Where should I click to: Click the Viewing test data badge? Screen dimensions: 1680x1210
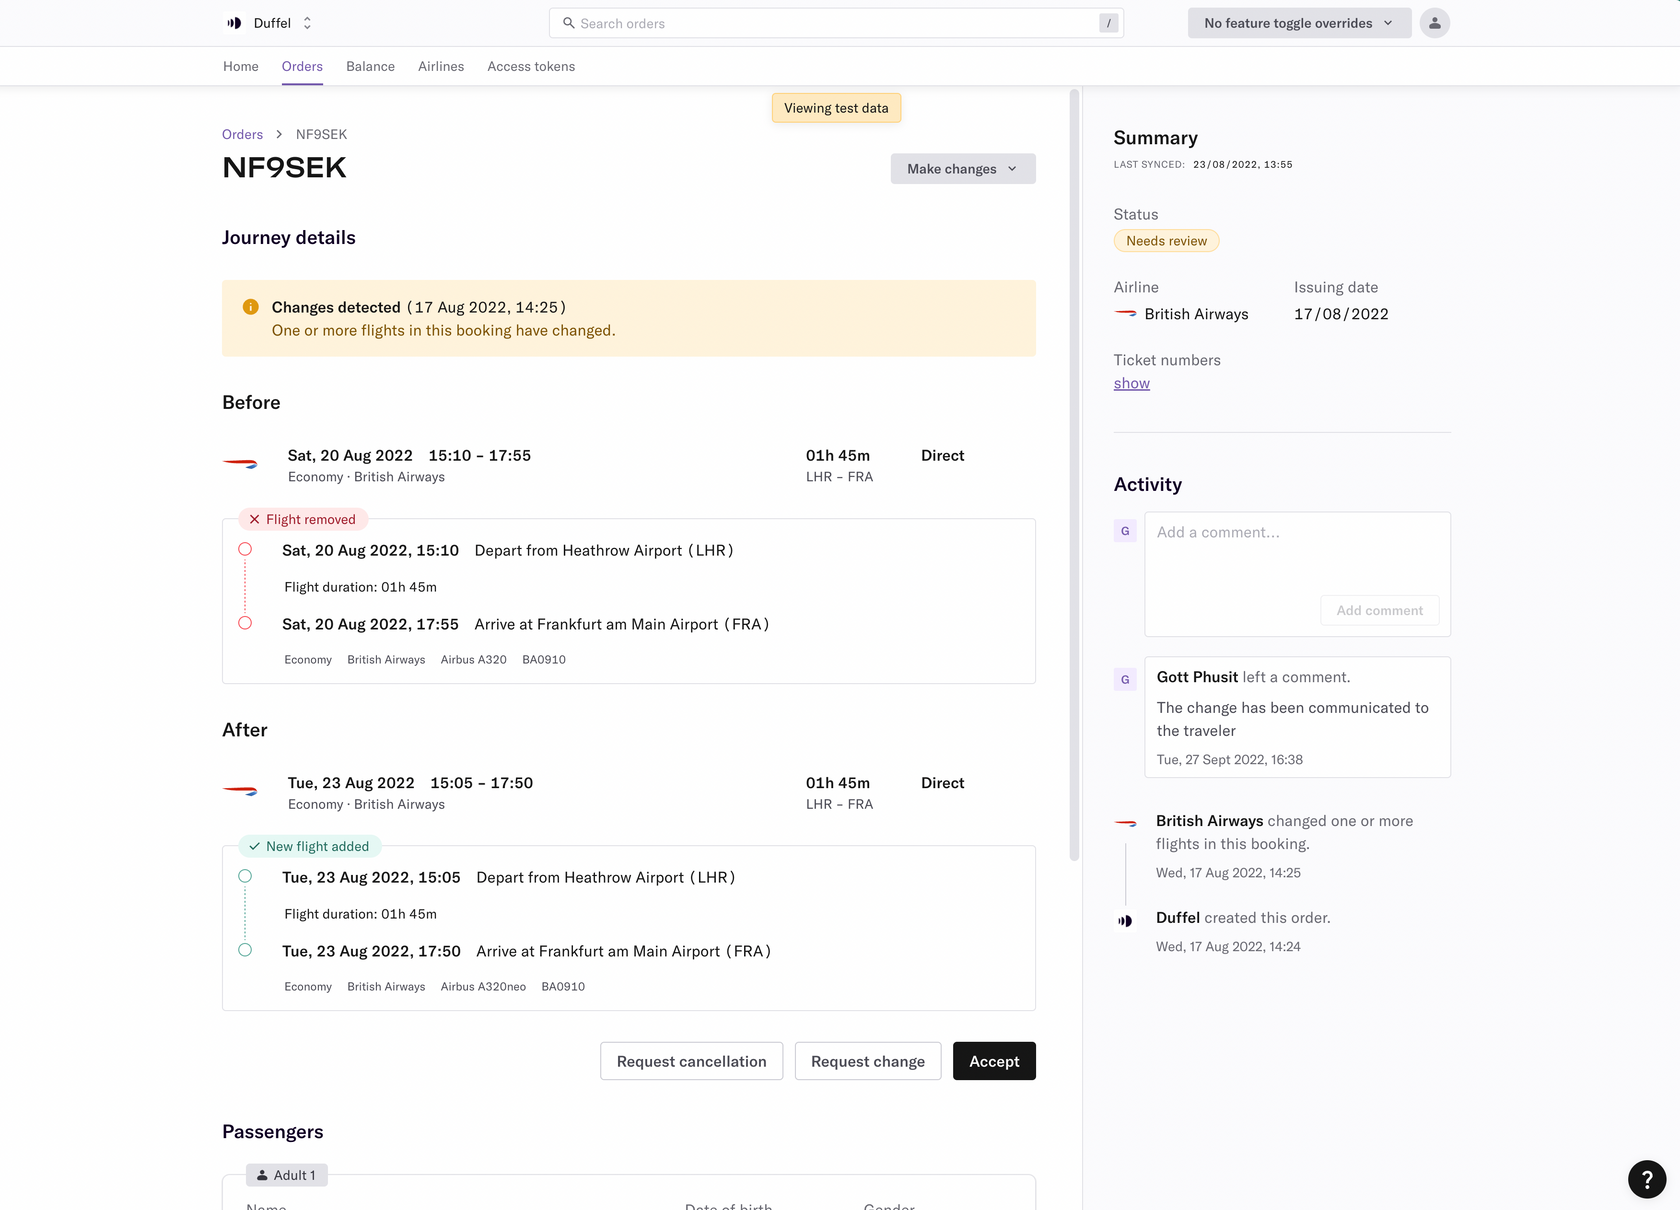tap(836, 108)
